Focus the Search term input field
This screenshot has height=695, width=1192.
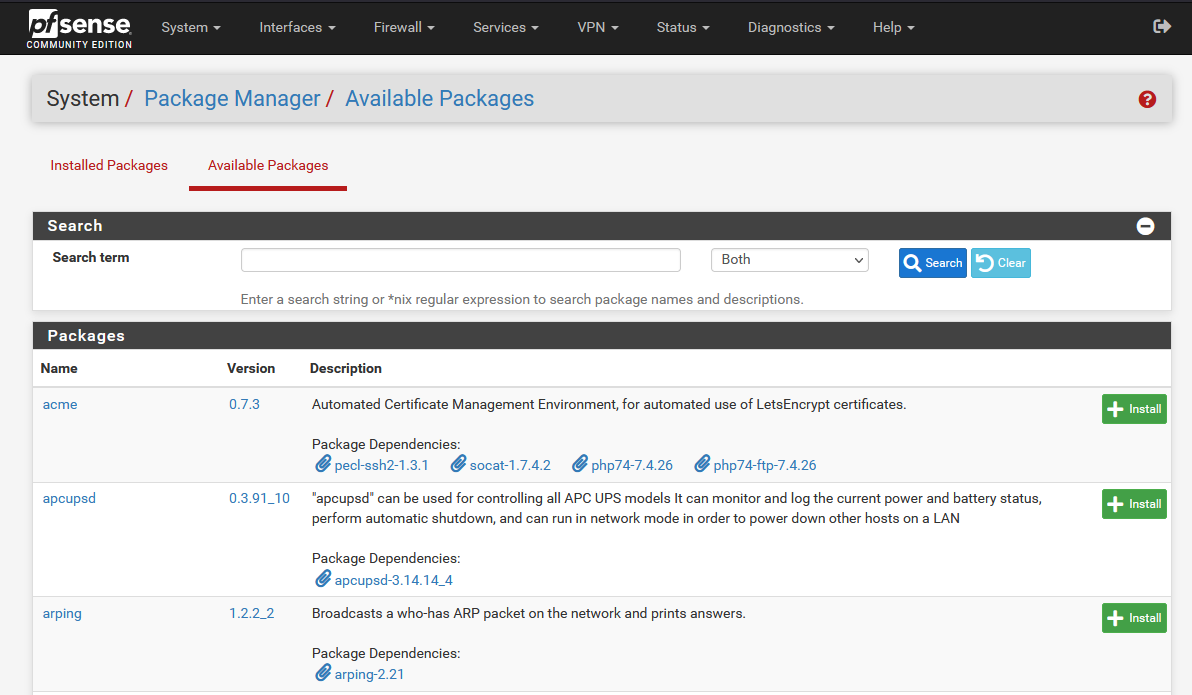[461, 260]
